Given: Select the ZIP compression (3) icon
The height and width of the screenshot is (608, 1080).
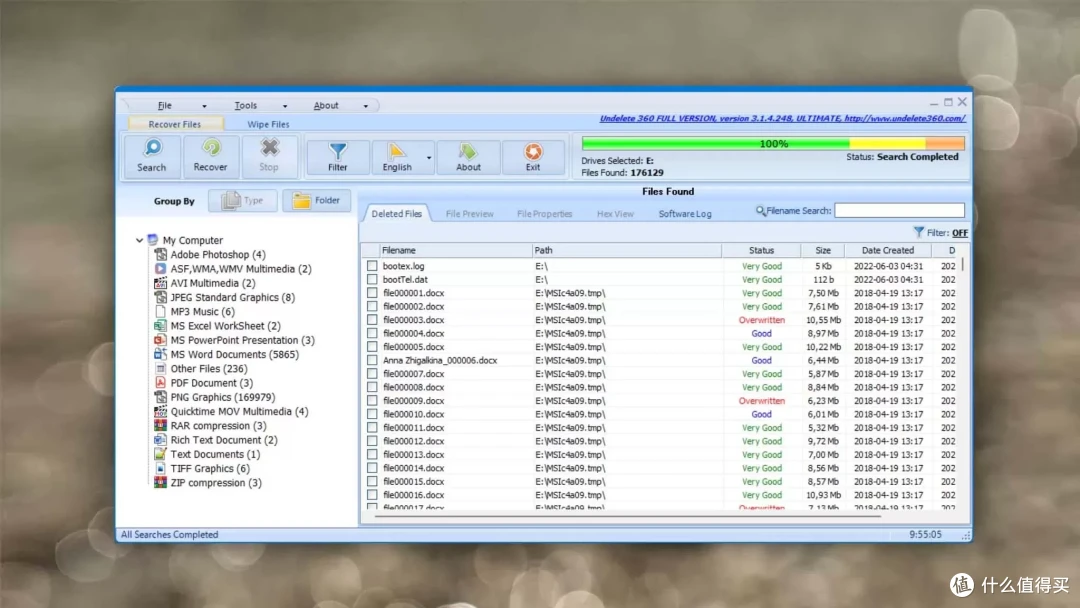Looking at the screenshot, I should 160,483.
